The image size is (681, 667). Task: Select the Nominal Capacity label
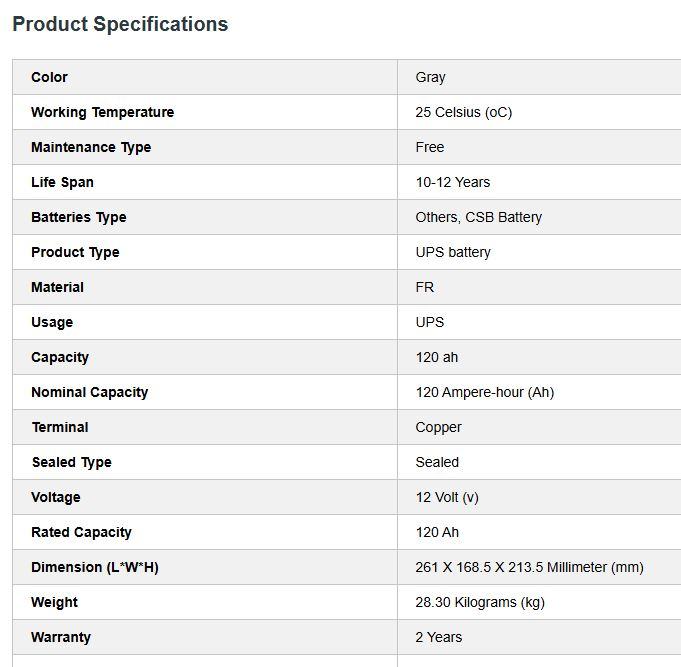[x=89, y=392]
